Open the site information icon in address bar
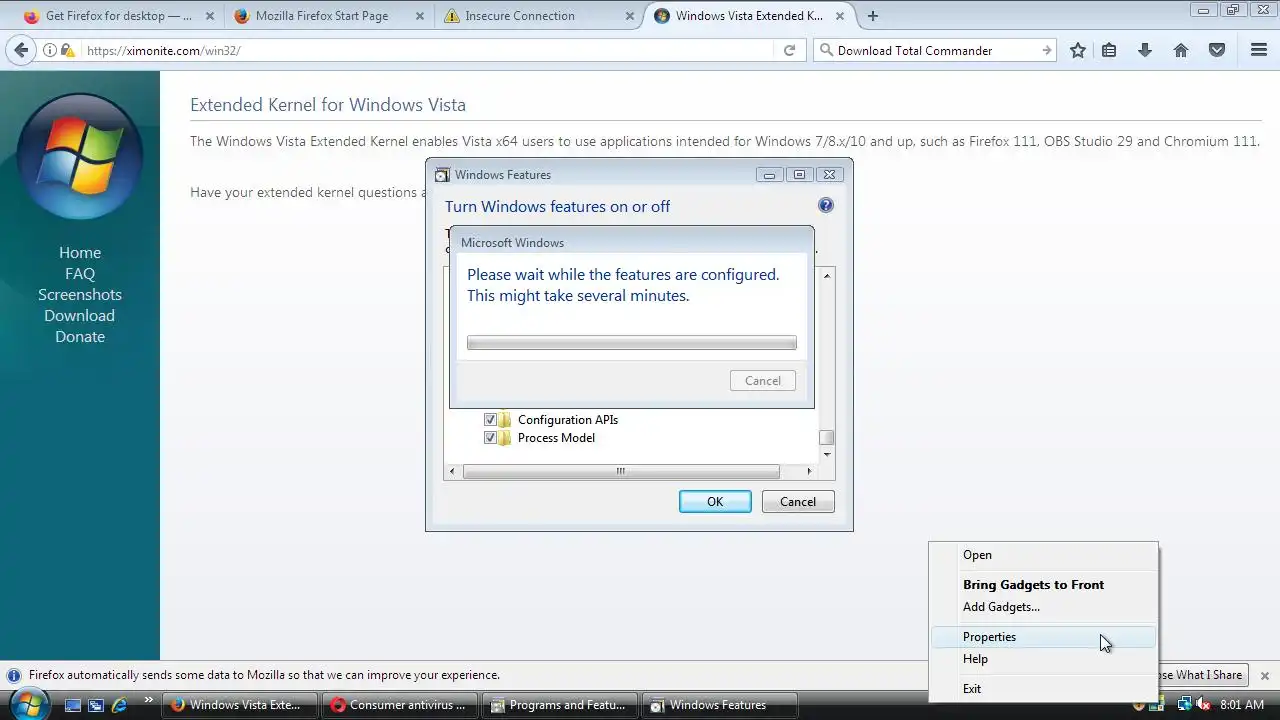 click(x=50, y=50)
